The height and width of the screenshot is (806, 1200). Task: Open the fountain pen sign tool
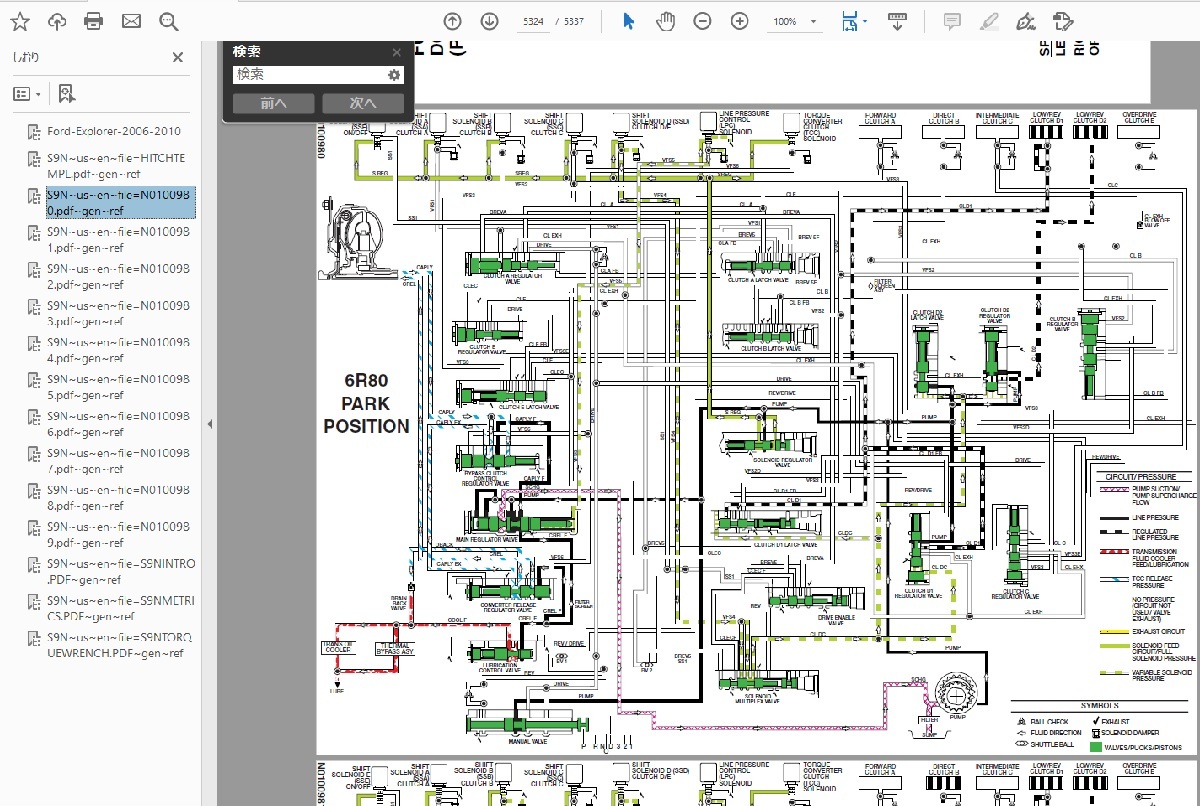1025,21
